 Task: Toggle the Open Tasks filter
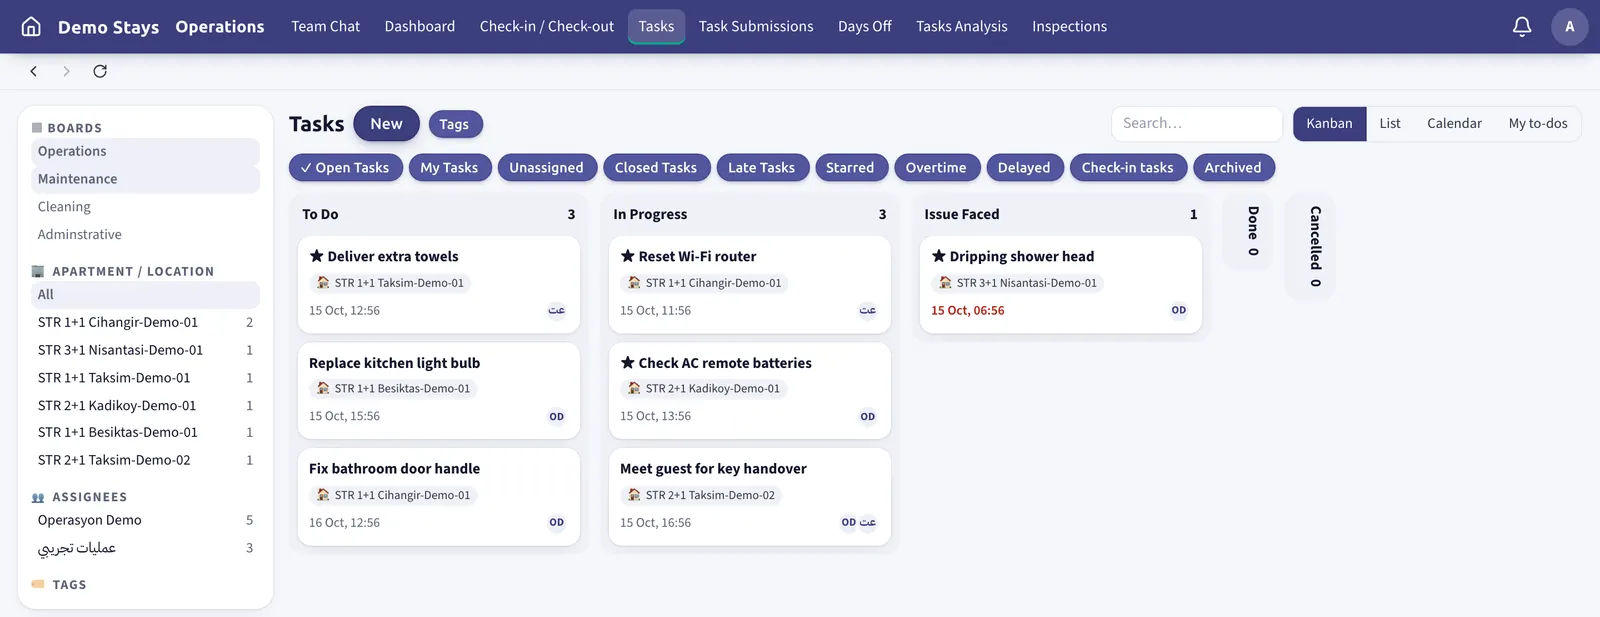[x=346, y=168]
